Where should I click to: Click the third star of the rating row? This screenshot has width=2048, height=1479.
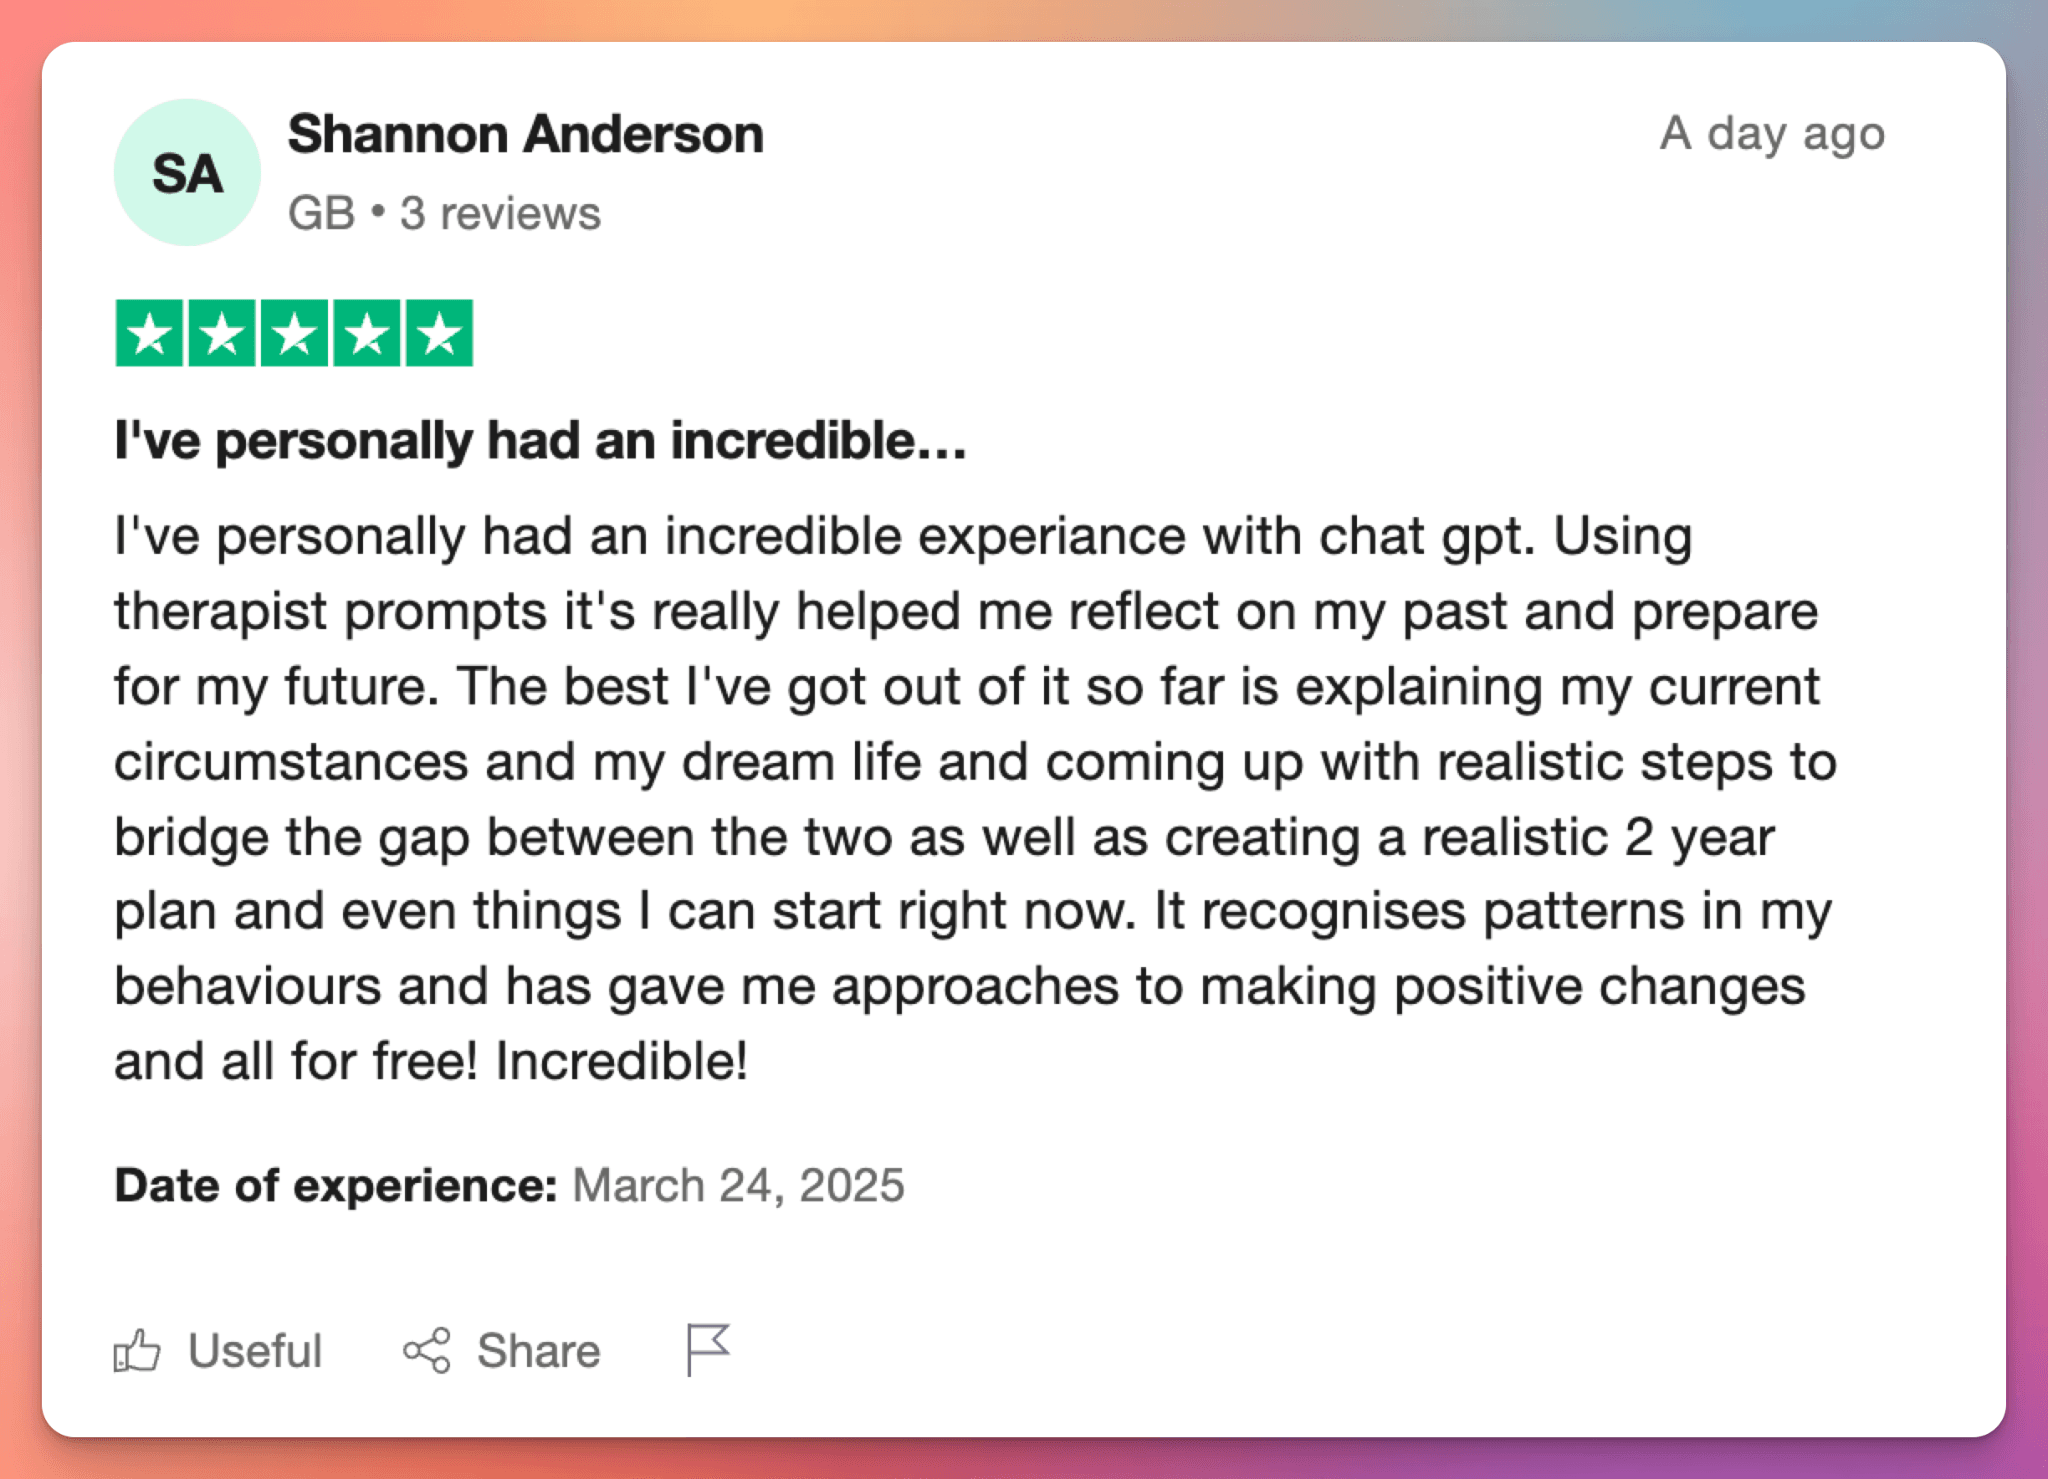coord(293,333)
